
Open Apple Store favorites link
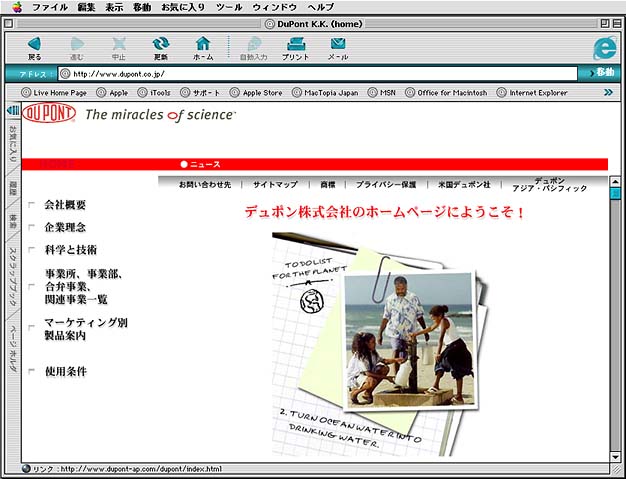[256, 93]
